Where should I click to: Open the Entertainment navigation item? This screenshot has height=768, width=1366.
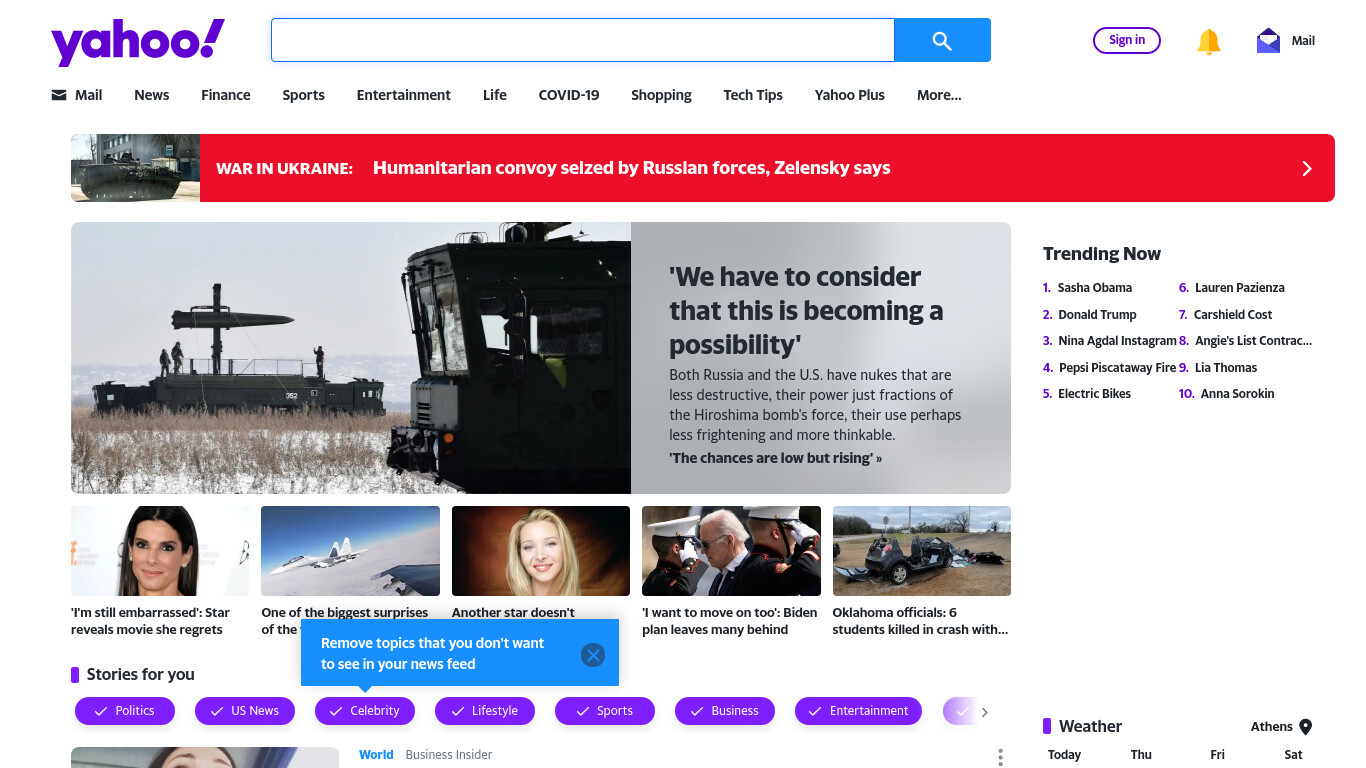(x=404, y=95)
